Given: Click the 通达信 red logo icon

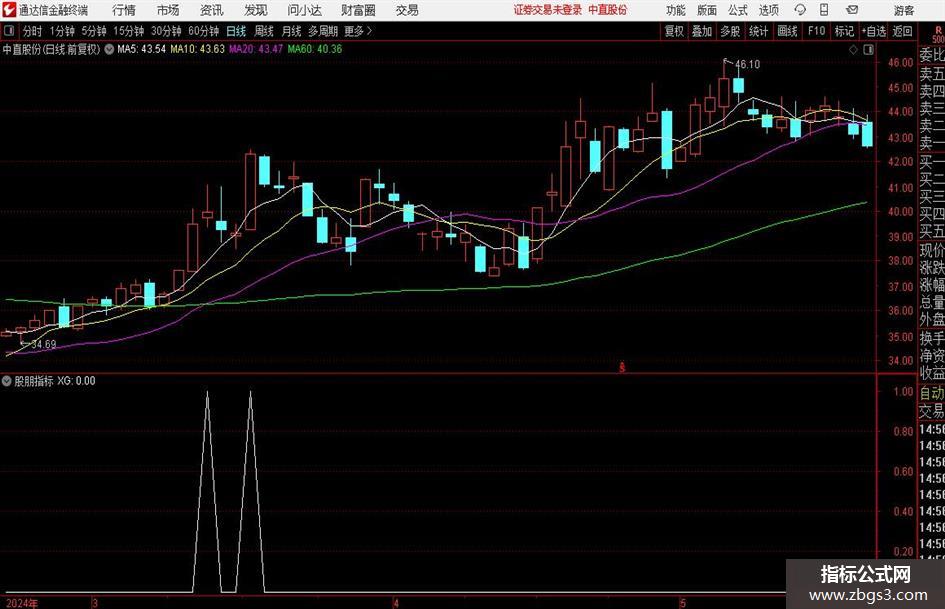Looking at the screenshot, I should [x=9, y=10].
